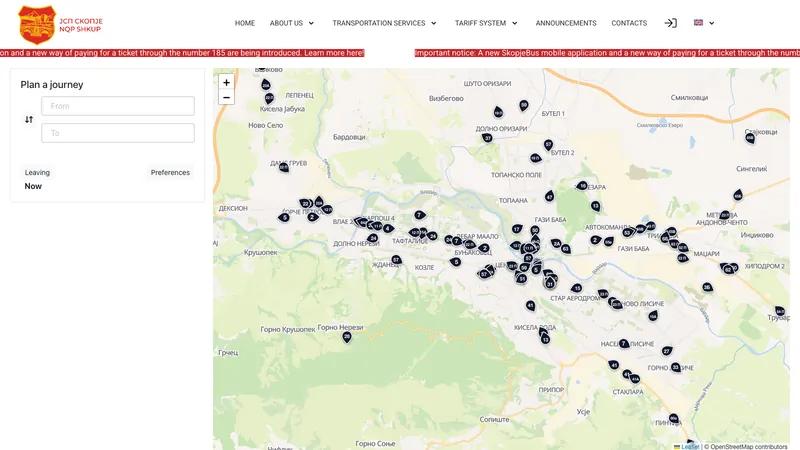Open the Contacts page
Image resolution: width=800 pixels, height=450 pixels.
click(x=629, y=23)
